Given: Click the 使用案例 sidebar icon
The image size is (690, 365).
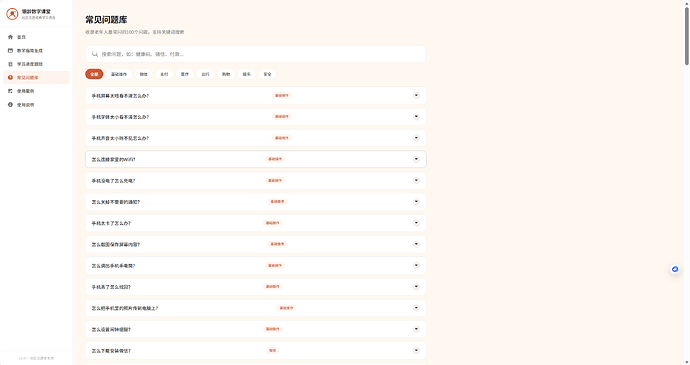Looking at the screenshot, I should point(11,91).
